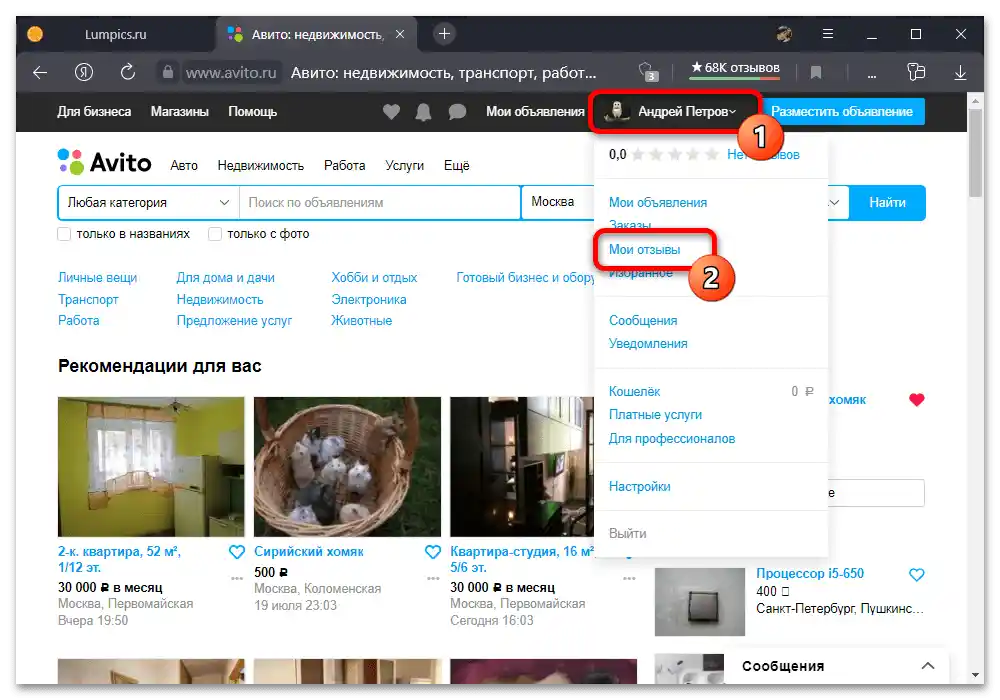The width and height of the screenshot is (1000, 700).
Task: Open 'Животные' category link
Action: coord(361,320)
